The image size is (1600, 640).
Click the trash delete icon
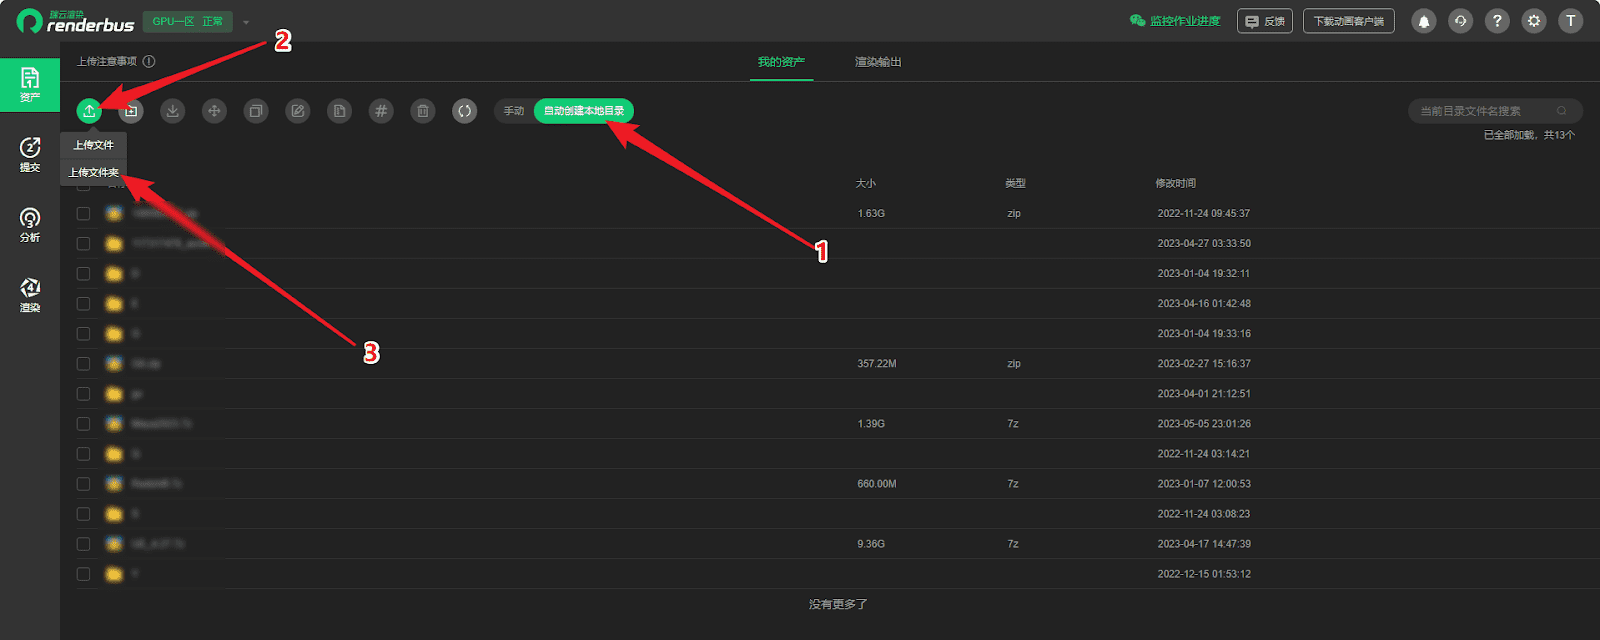(x=423, y=111)
